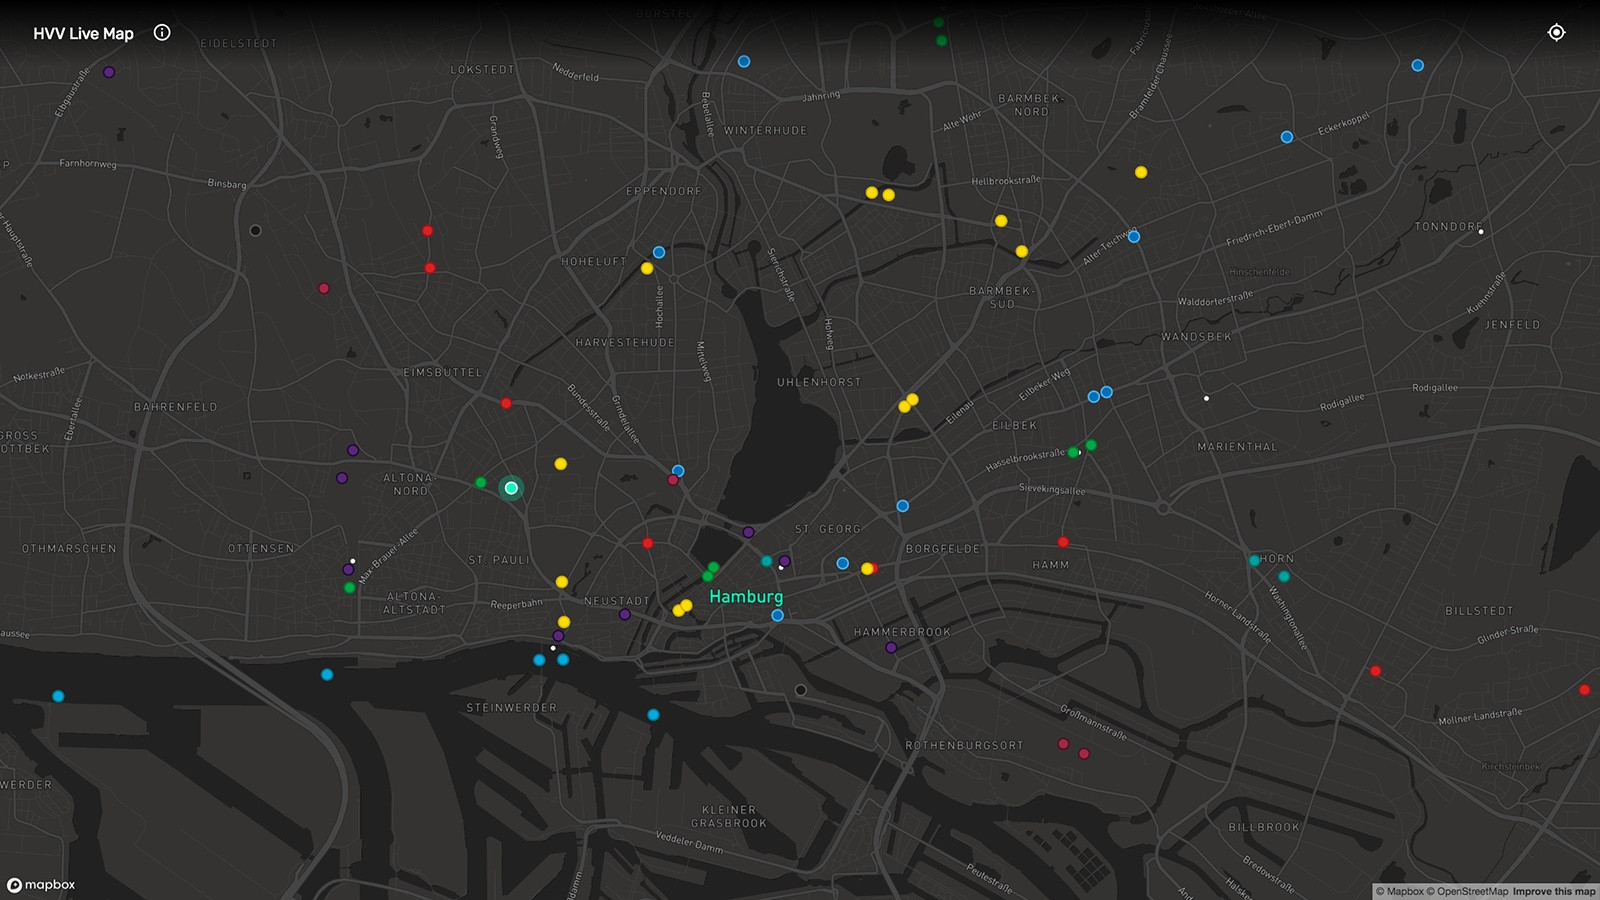Select the yellow vehicle marker near Hoheluft
The width and height of the screenshot is (1600, 900).
(x=646, y=267)
